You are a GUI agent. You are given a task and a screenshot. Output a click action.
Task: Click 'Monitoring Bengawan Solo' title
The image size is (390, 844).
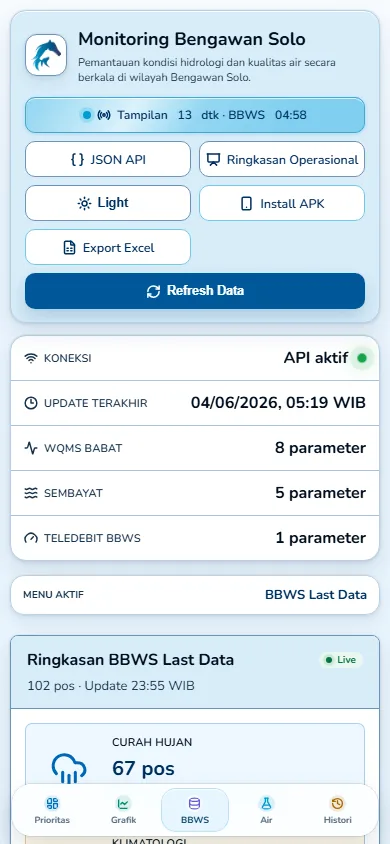[192, 39]
